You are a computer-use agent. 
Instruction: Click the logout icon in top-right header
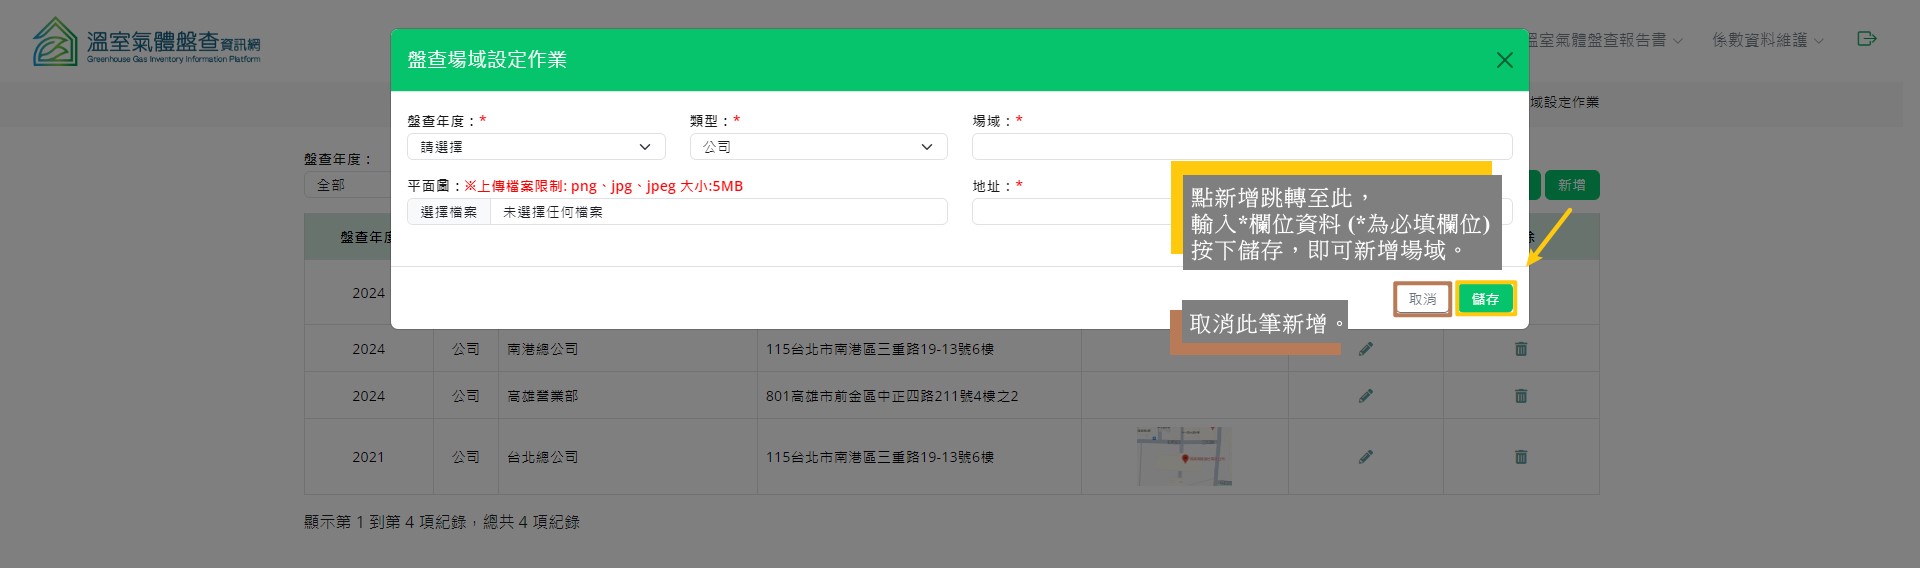click(1866, 39)
